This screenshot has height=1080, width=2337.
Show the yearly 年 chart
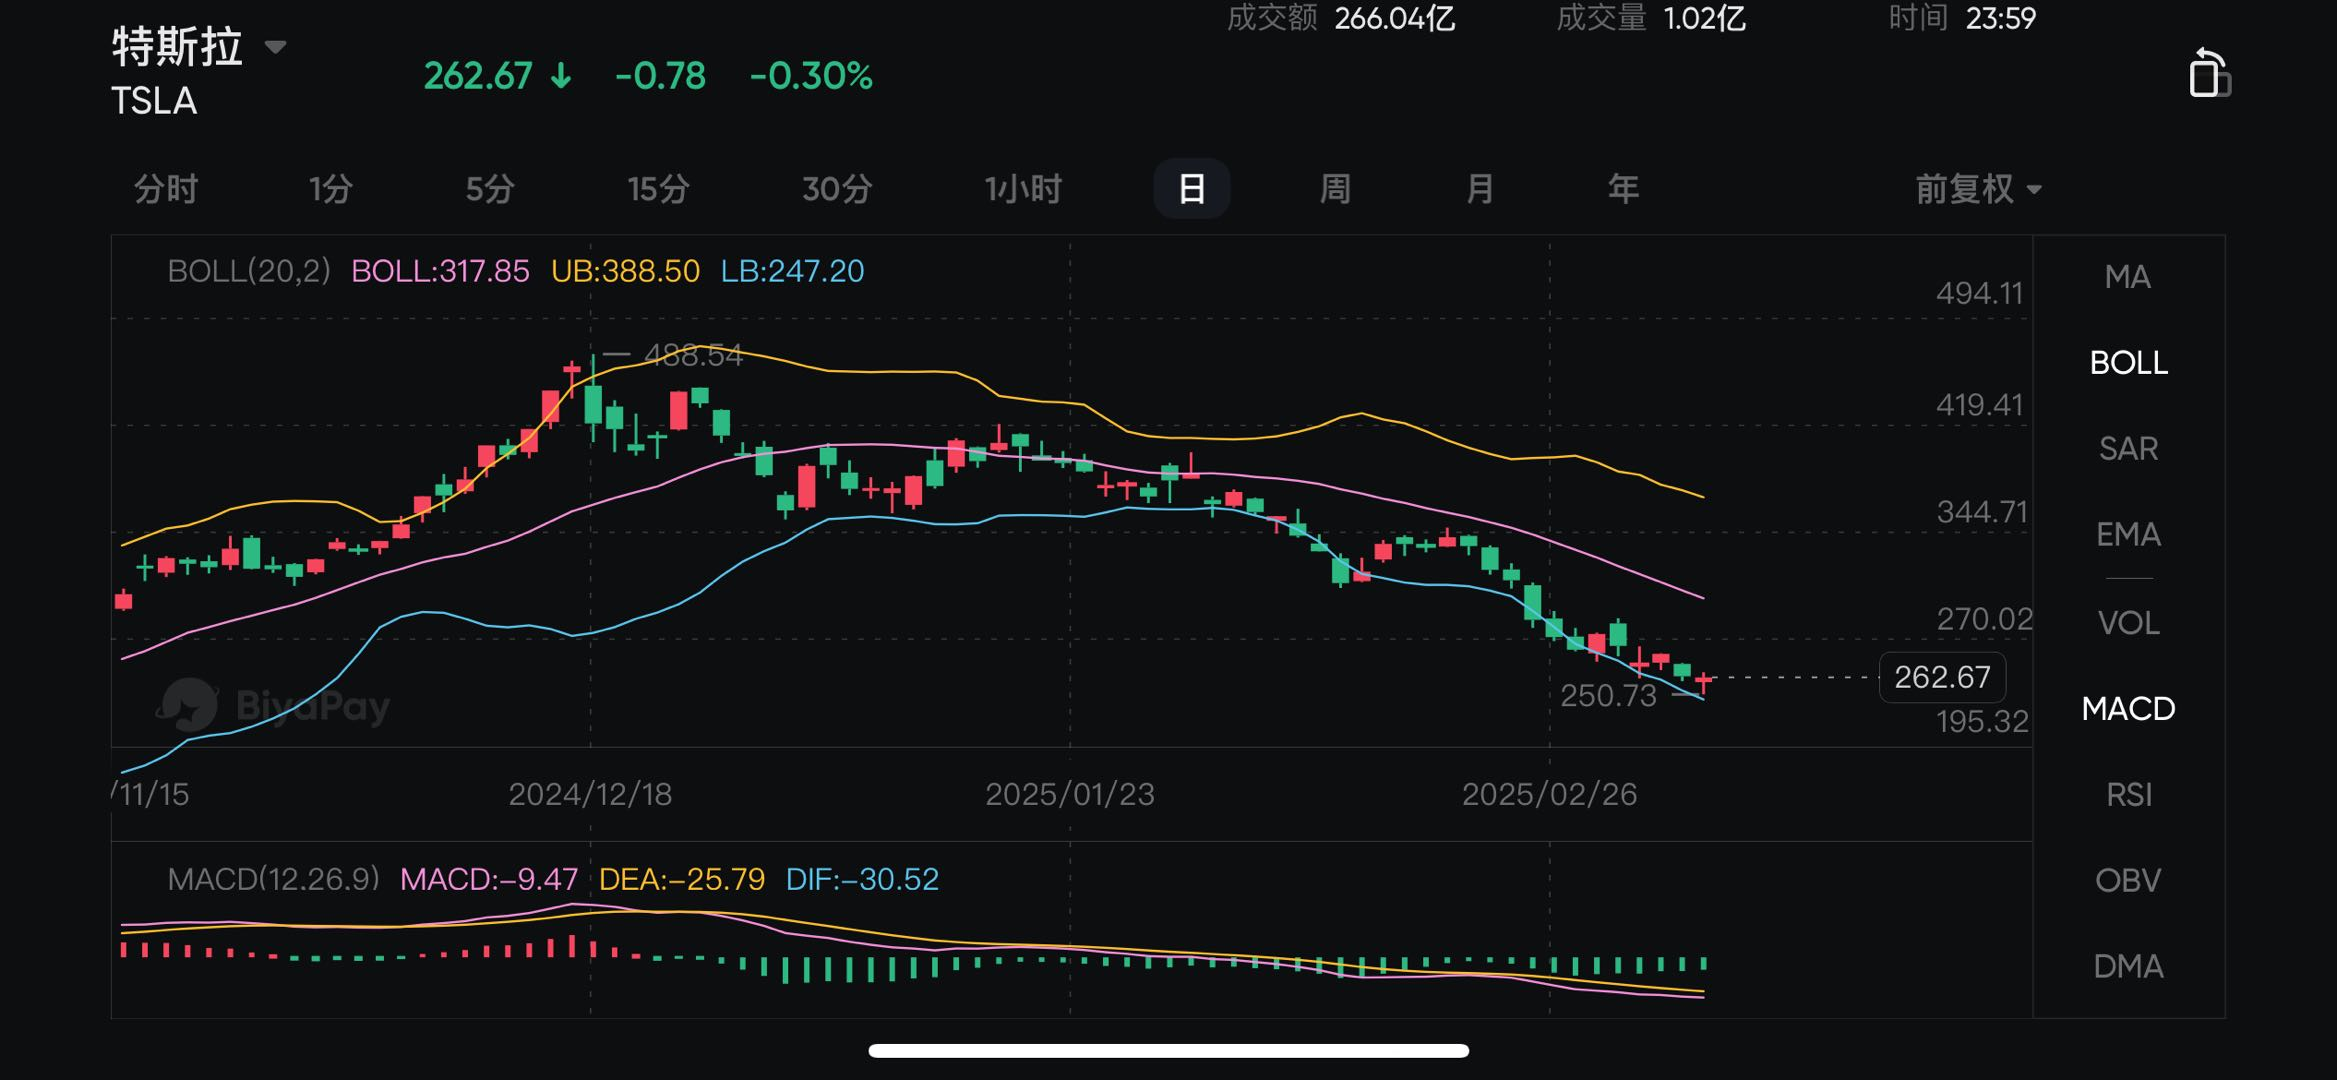(x=1623, y=189)
